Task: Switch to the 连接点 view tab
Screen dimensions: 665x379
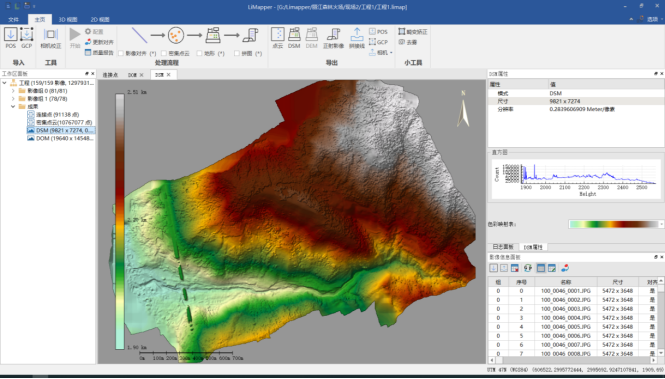Action: click(110, 75)
